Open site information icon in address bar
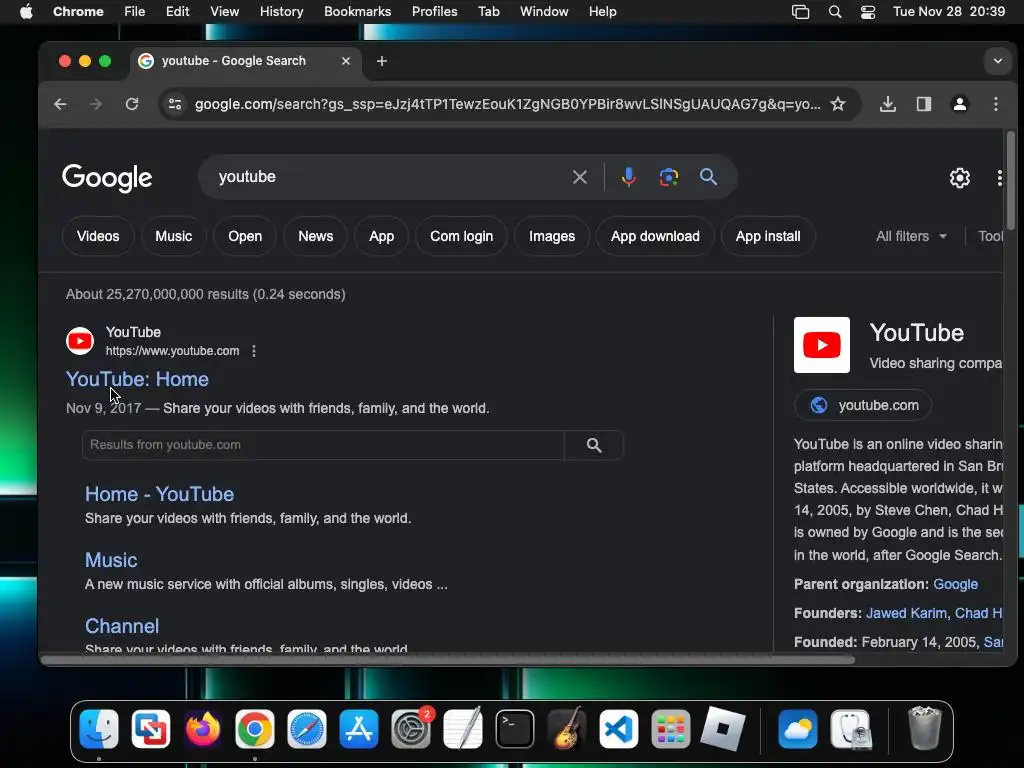 tap(175, 104)
